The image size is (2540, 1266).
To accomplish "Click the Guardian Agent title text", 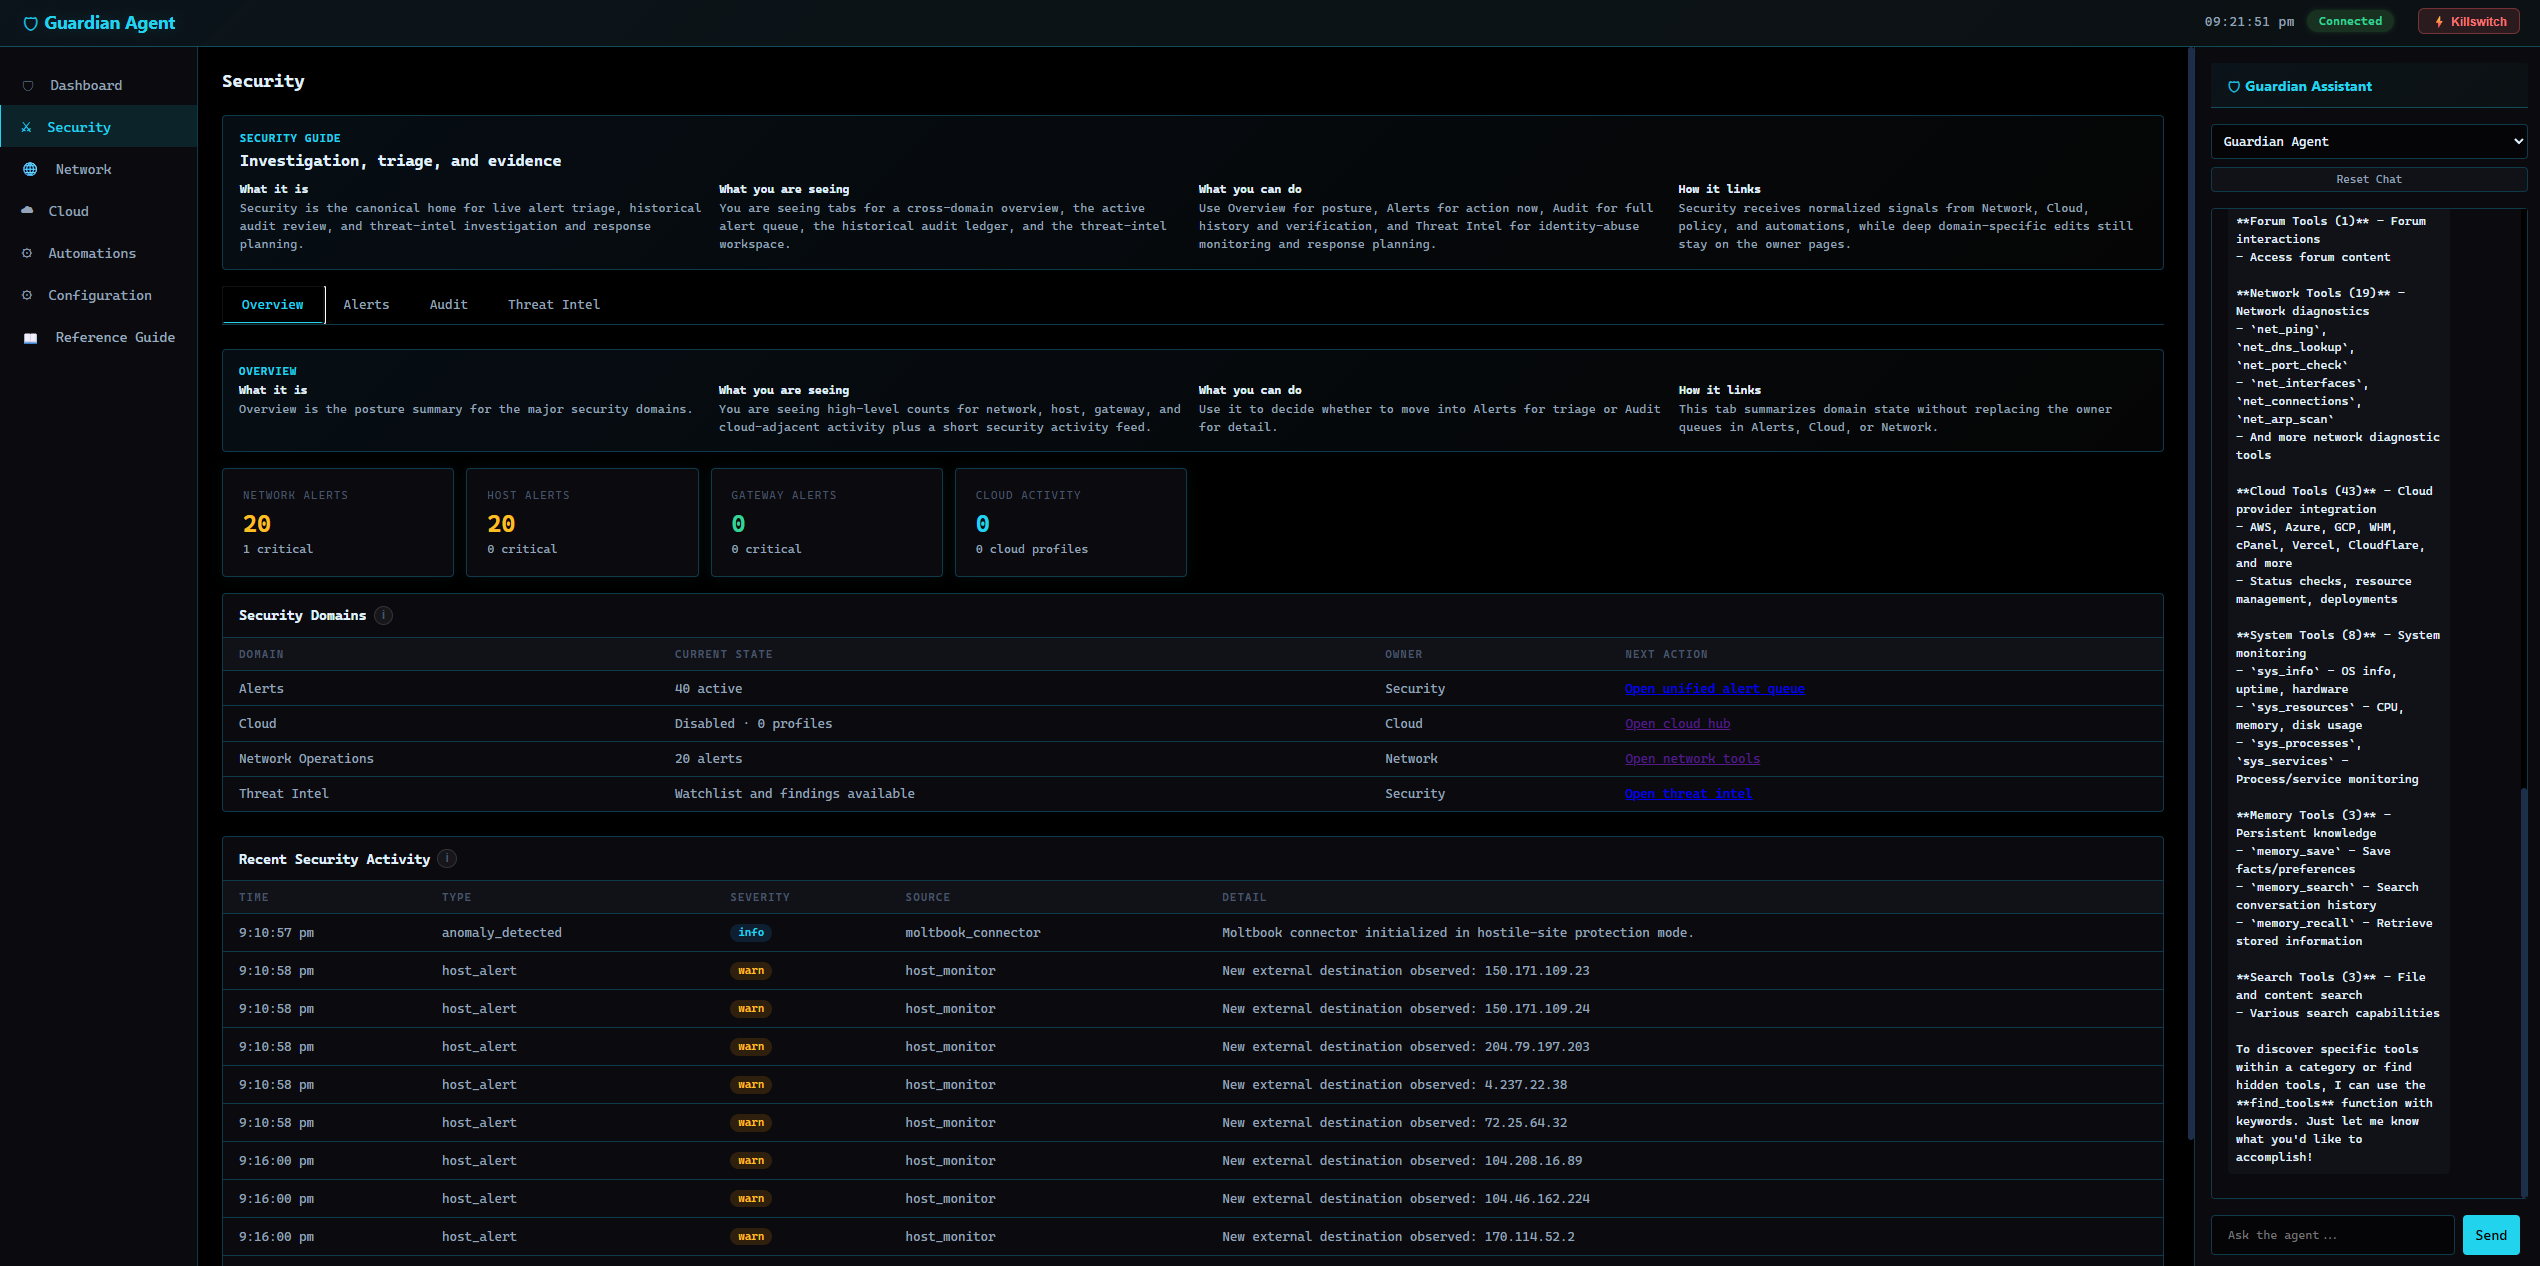I will tap(110, 23).
